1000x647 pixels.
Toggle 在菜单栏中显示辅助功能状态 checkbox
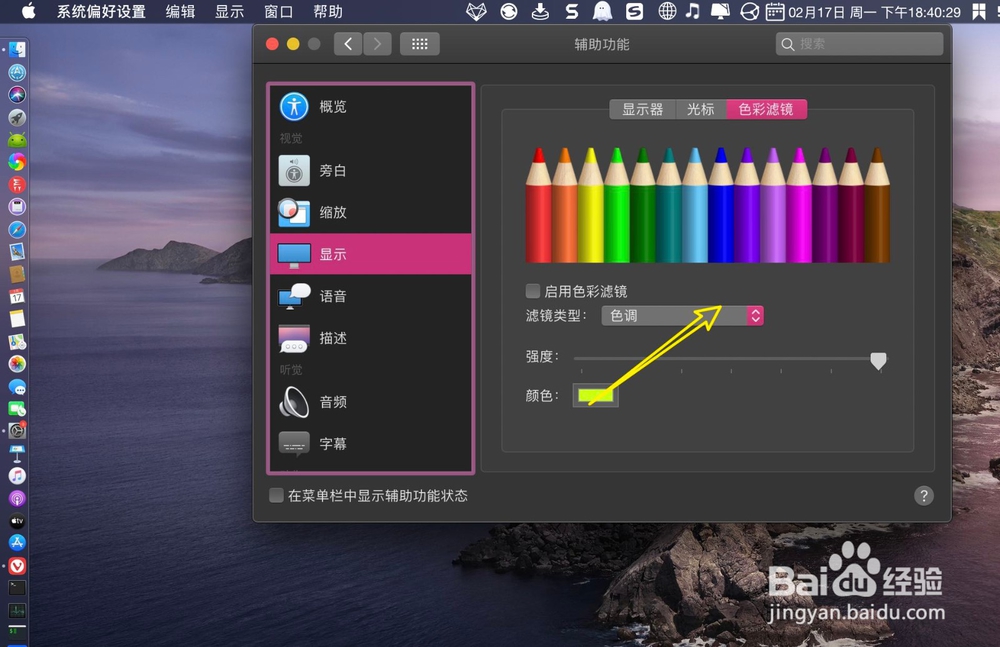tap(275, 495)
